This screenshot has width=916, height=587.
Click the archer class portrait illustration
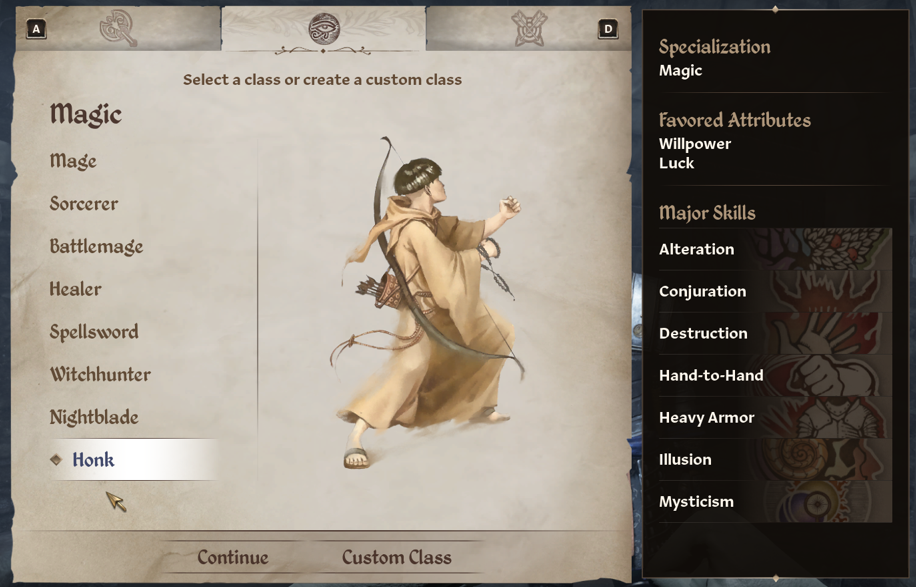[429, 304]
